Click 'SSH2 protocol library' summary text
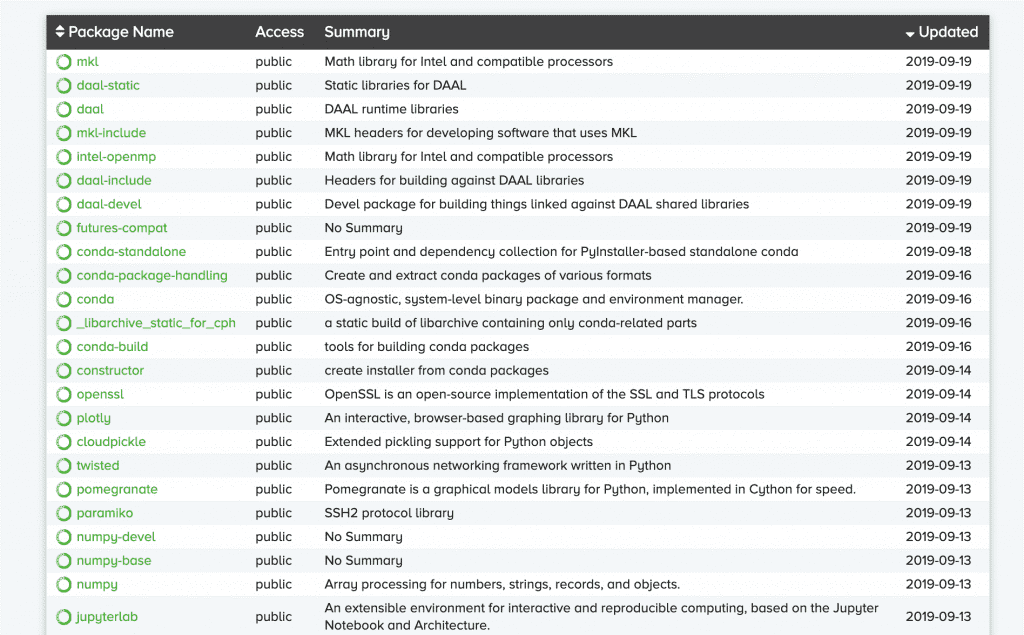 [389, 513]
